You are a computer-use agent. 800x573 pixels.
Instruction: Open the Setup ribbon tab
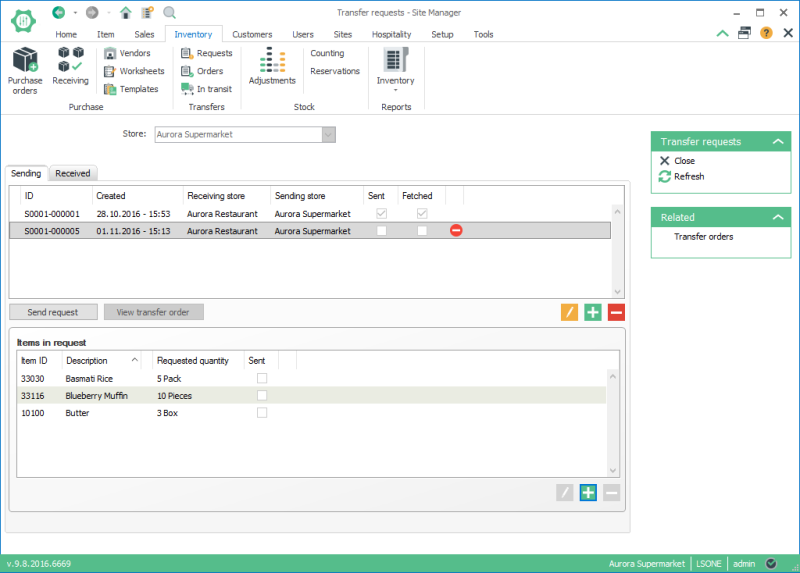[x=442, y=34]
